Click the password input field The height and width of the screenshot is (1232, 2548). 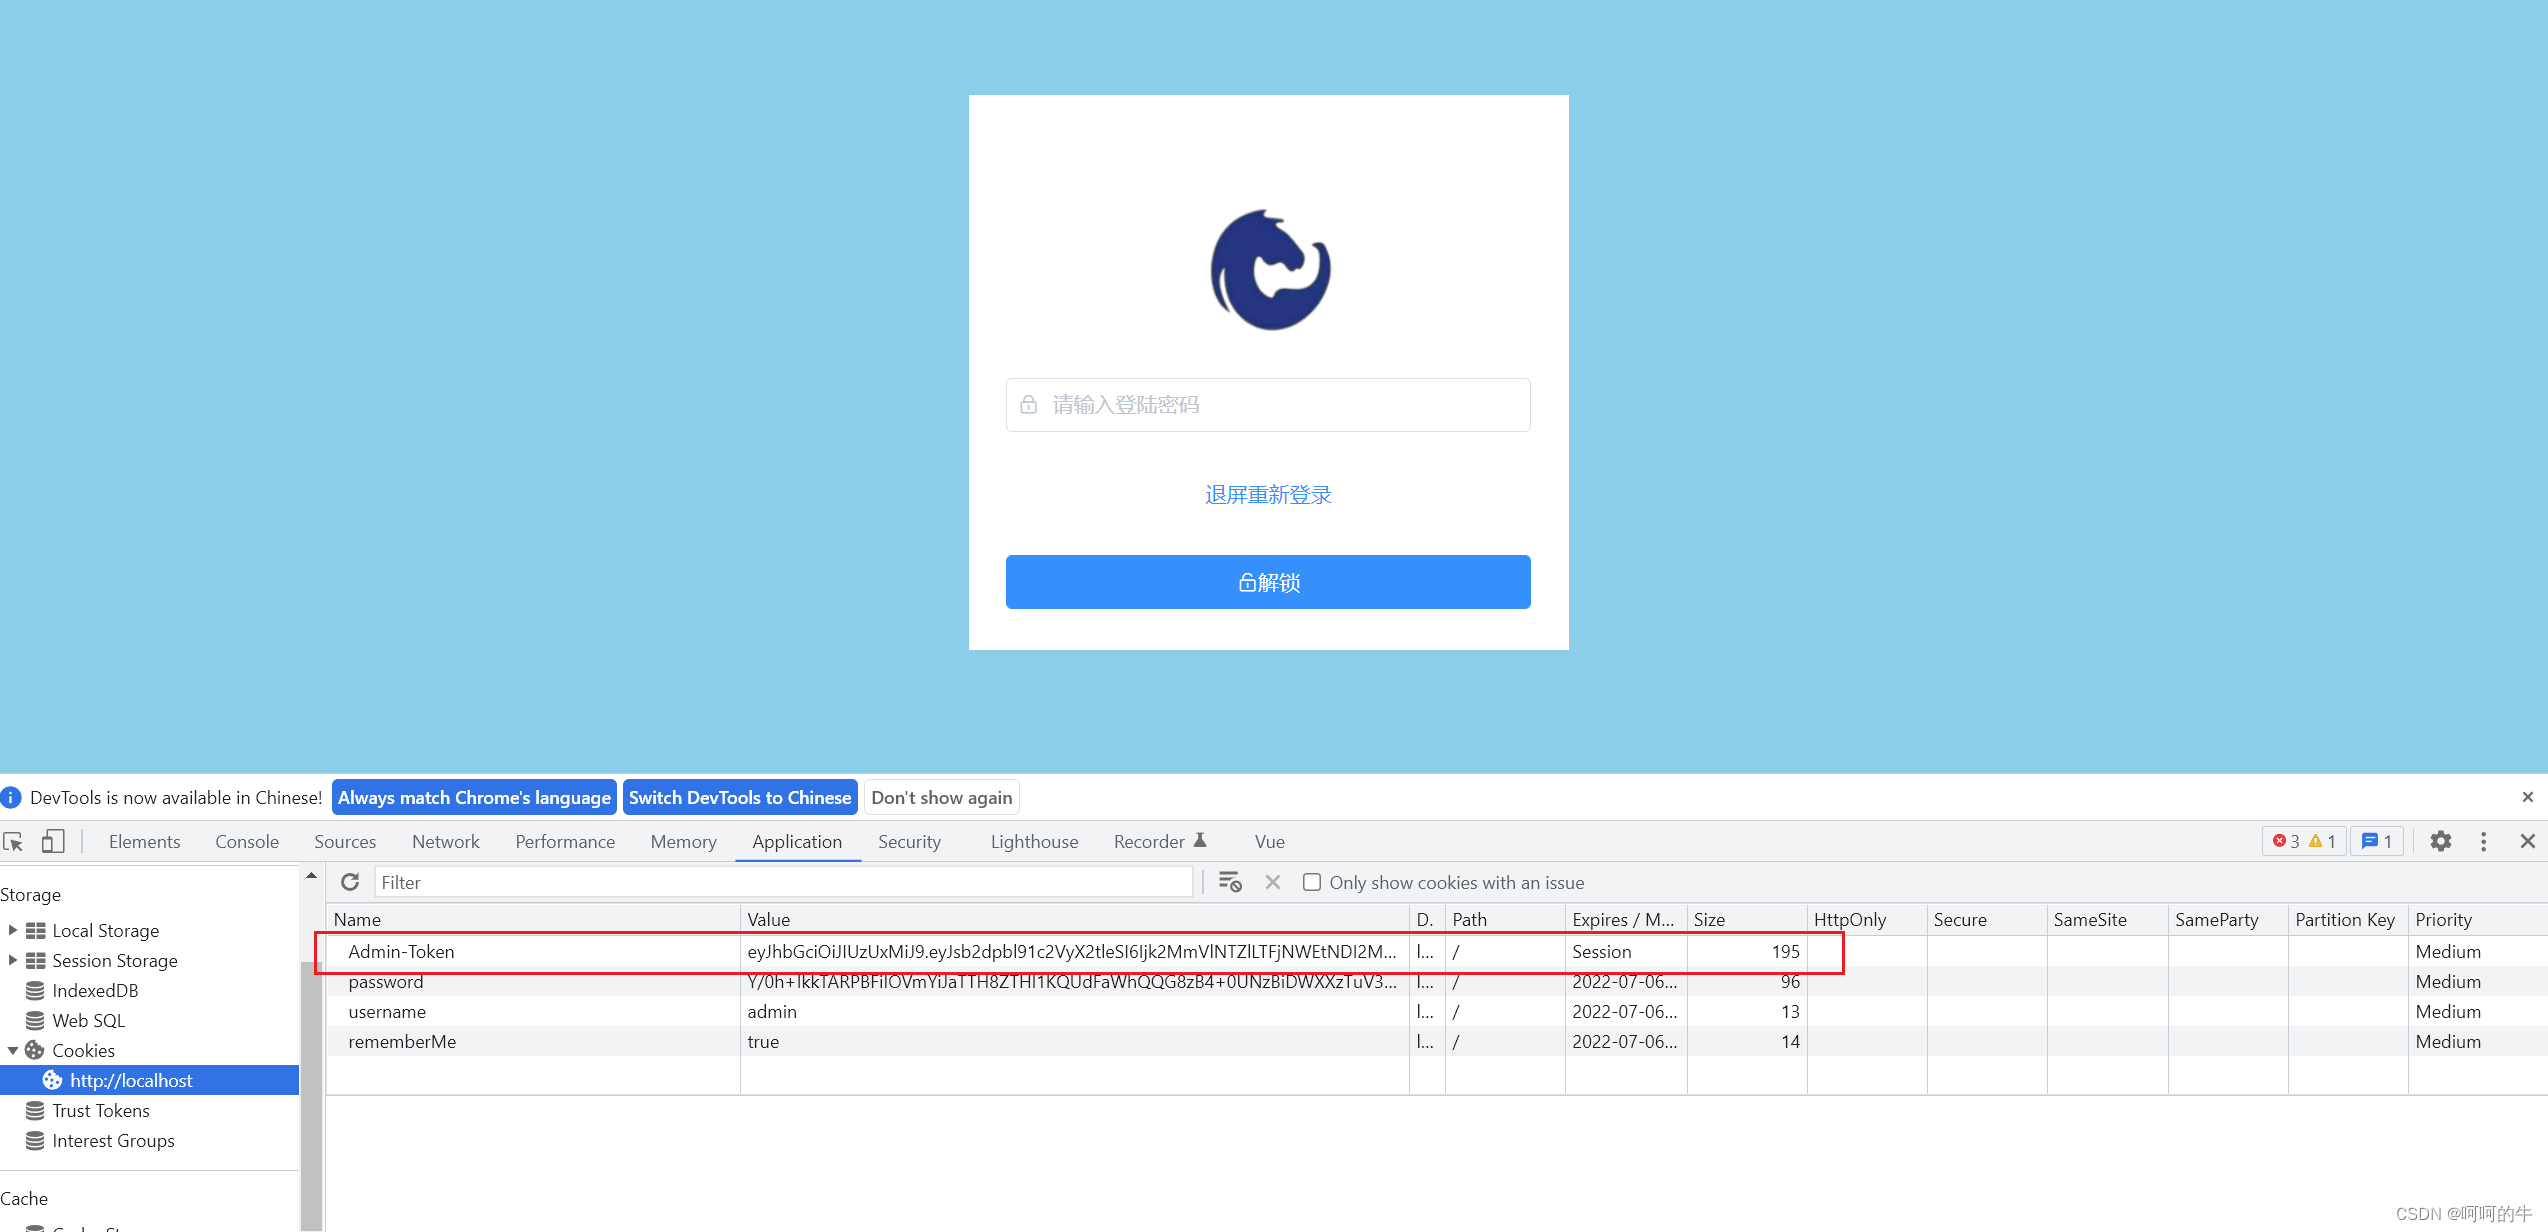coord(1268,405)
